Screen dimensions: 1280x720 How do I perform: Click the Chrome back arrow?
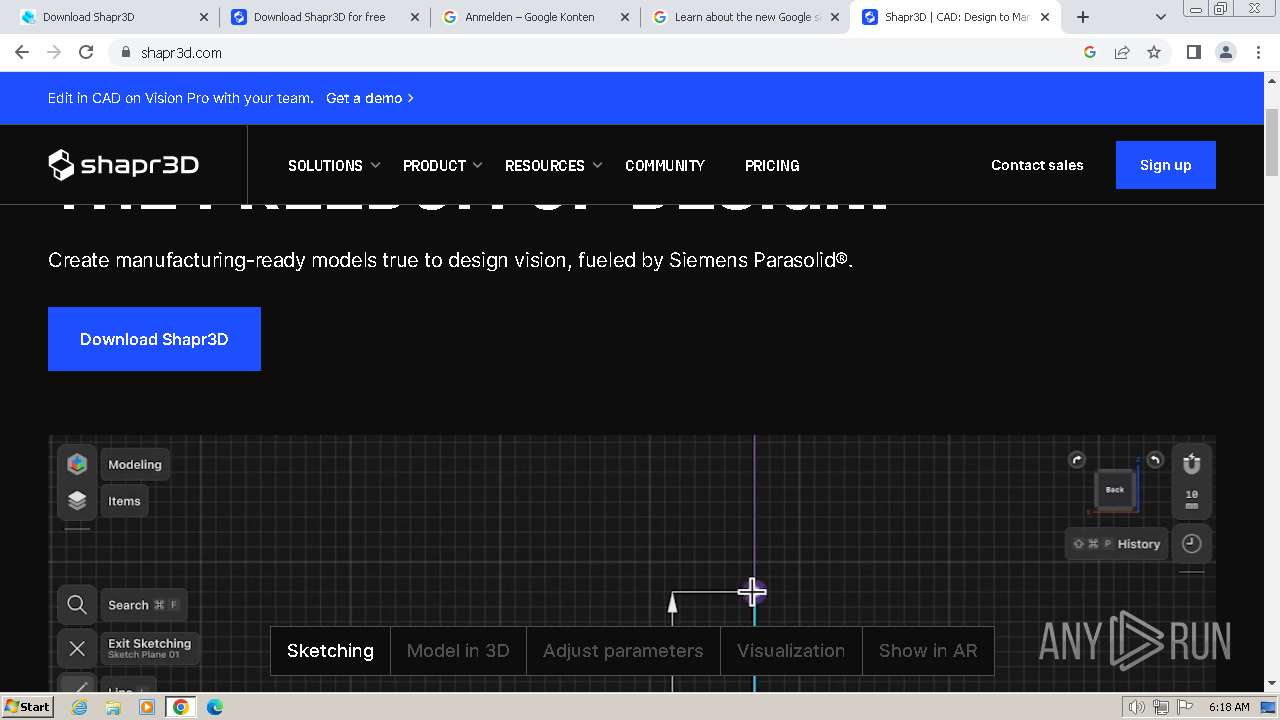pos(22,52)
